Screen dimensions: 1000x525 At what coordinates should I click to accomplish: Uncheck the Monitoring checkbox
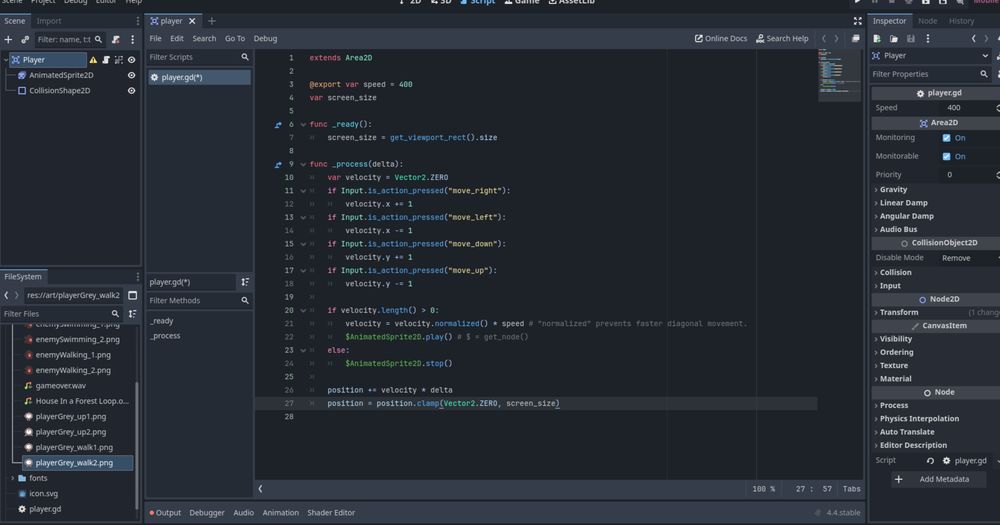pos(947,138)
